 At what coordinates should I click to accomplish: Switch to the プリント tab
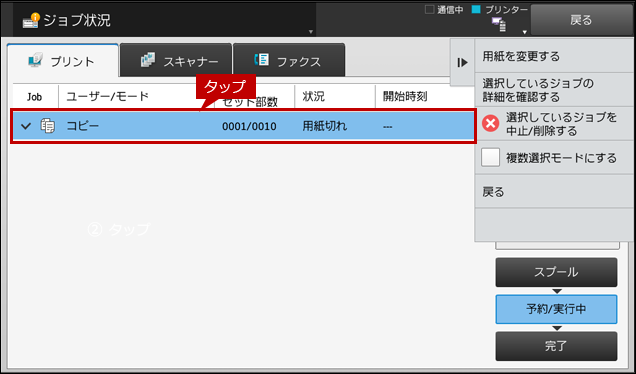(x=62, y=60)
